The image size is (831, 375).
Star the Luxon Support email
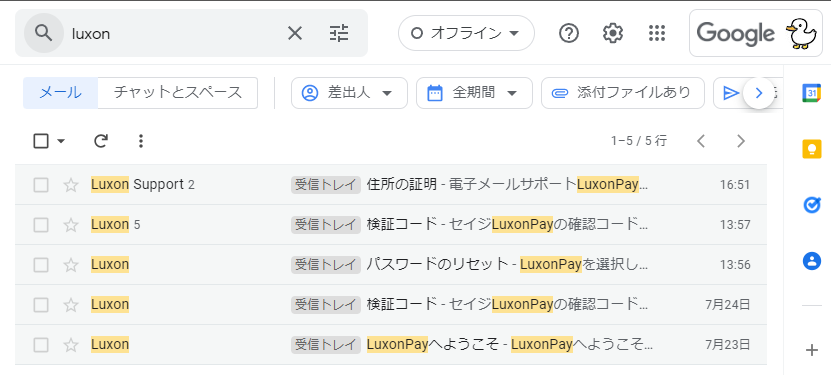coord(70,185)
